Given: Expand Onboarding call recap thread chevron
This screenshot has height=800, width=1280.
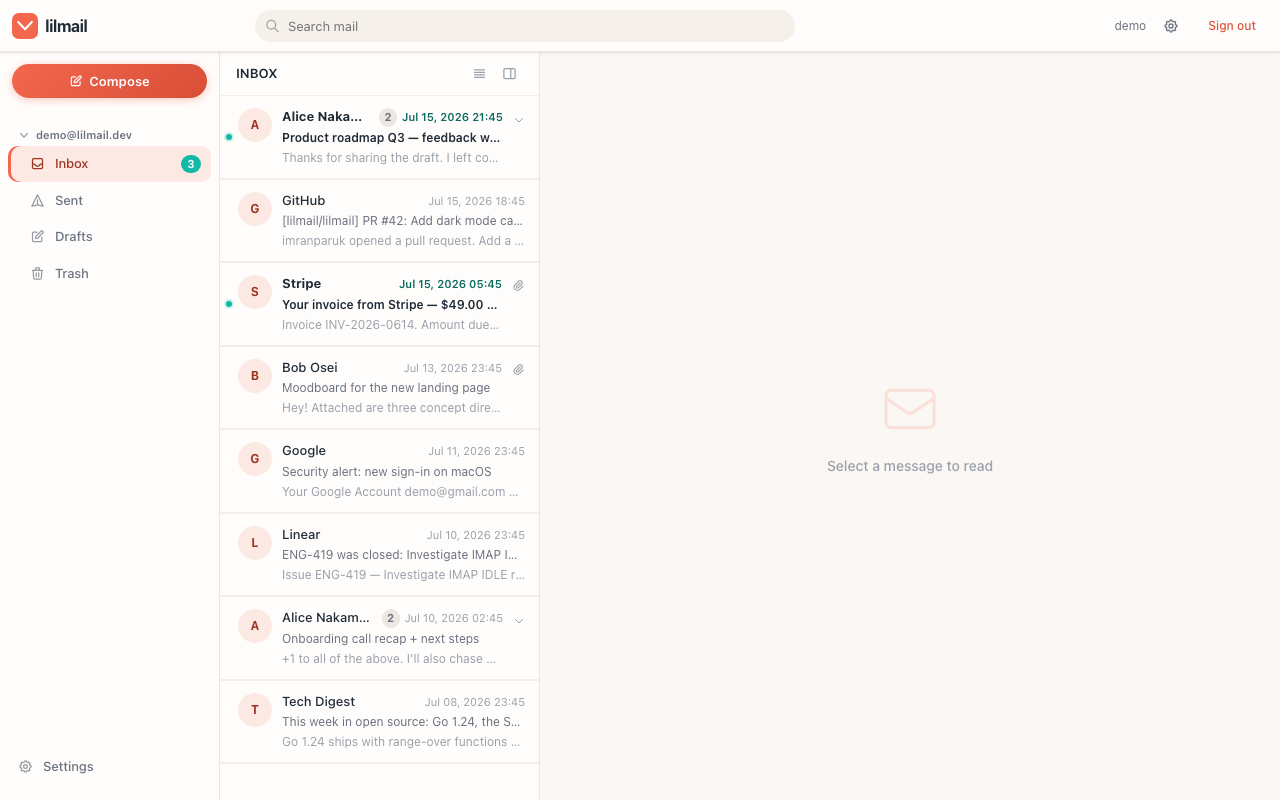Looking at the screenshot, I should click(x=519, y=620).
